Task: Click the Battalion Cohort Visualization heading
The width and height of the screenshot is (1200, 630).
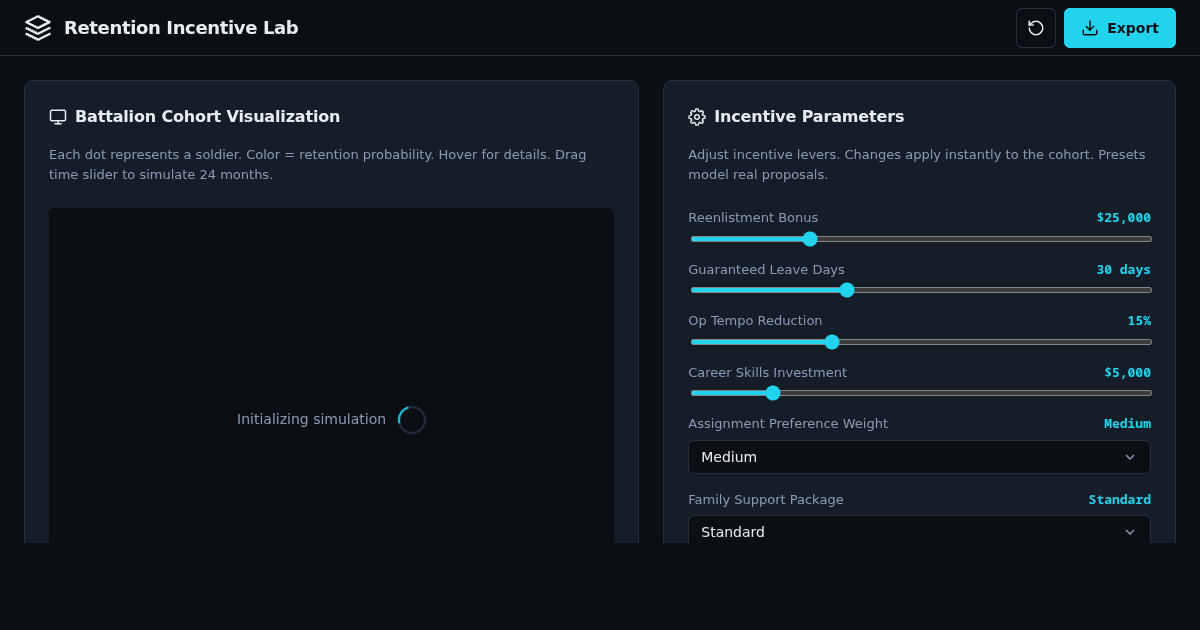Action: [207, 117]
